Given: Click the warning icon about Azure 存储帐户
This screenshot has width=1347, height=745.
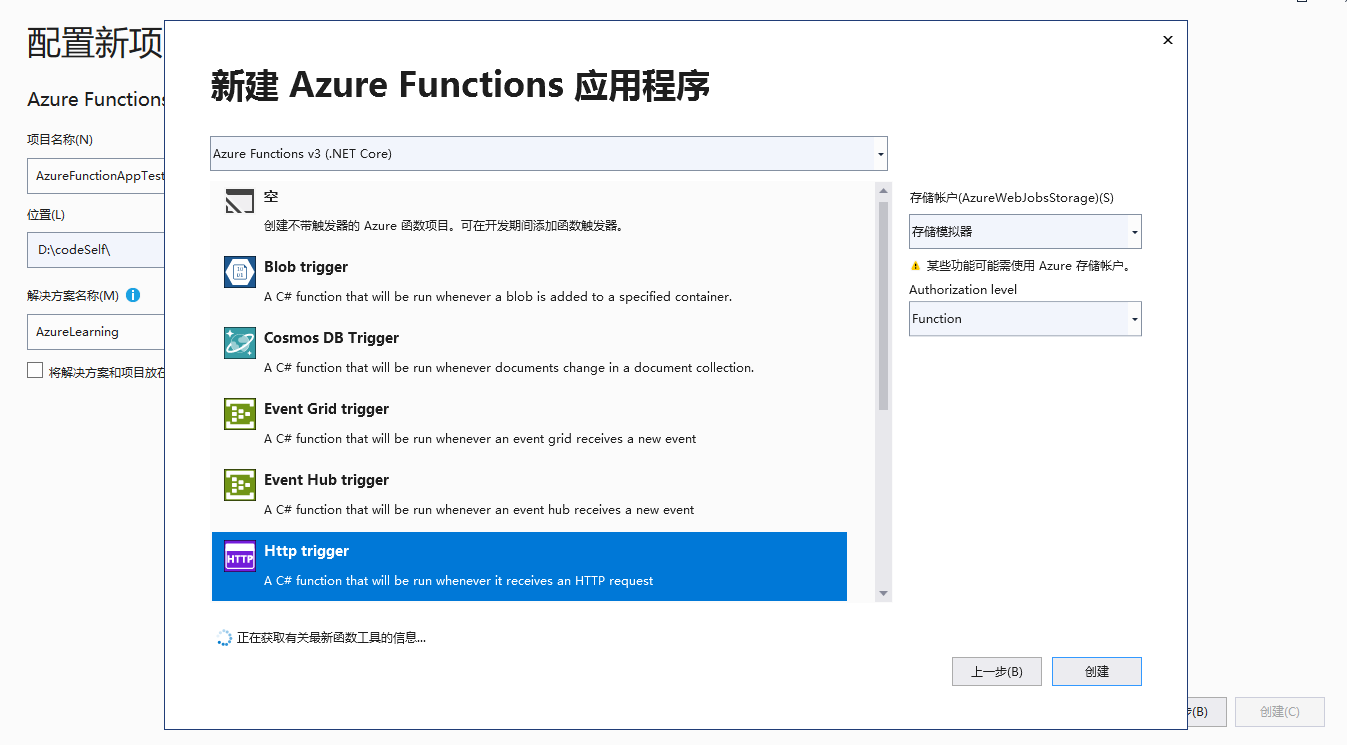Looking at the screenshot, I should point(916,266).
